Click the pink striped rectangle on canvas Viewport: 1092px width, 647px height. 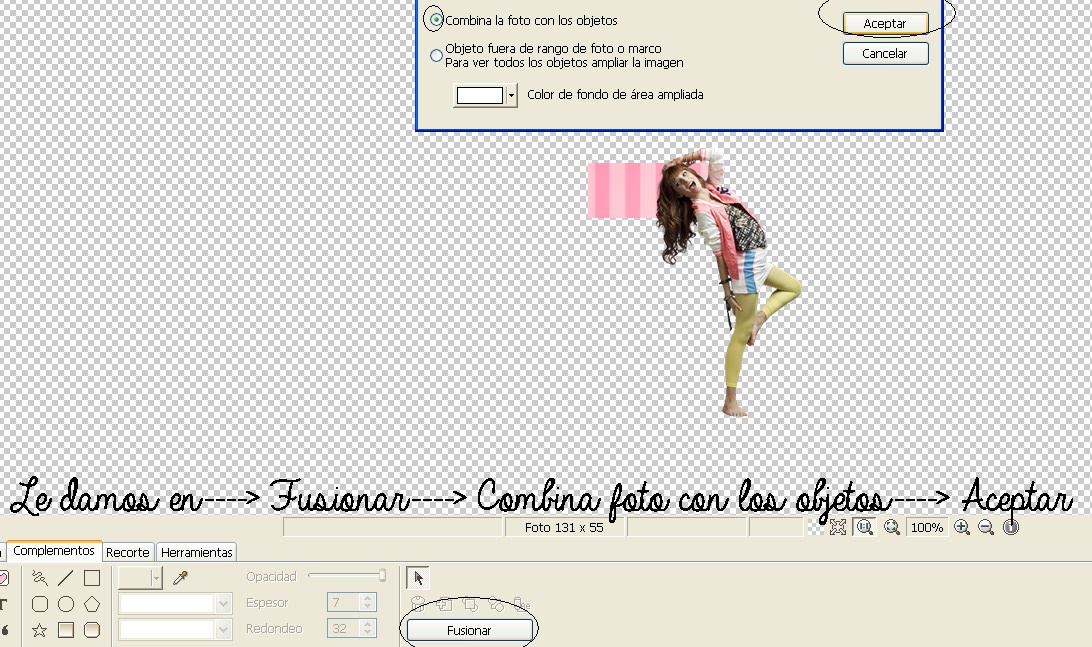pyautogui.click(x=623, y=190)
